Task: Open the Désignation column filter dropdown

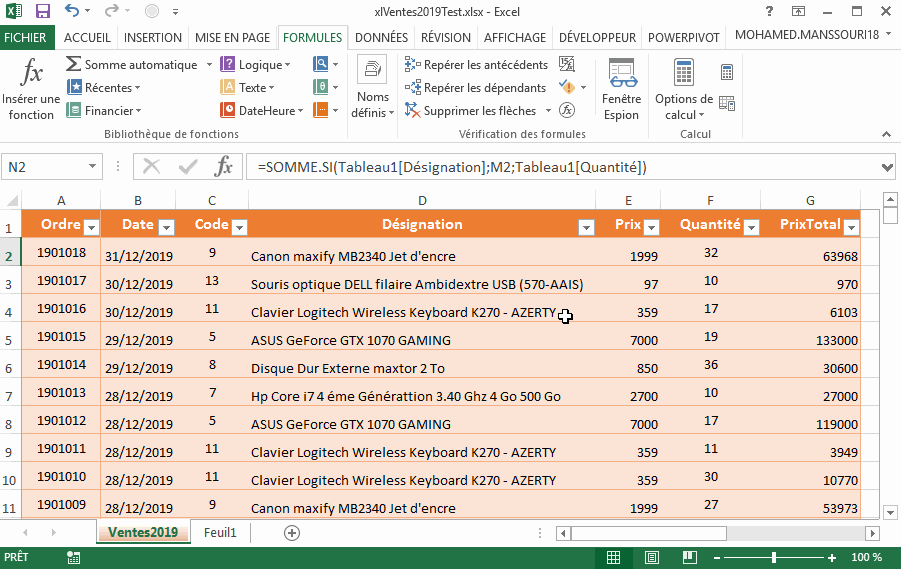Action: [x=586, y=228]
